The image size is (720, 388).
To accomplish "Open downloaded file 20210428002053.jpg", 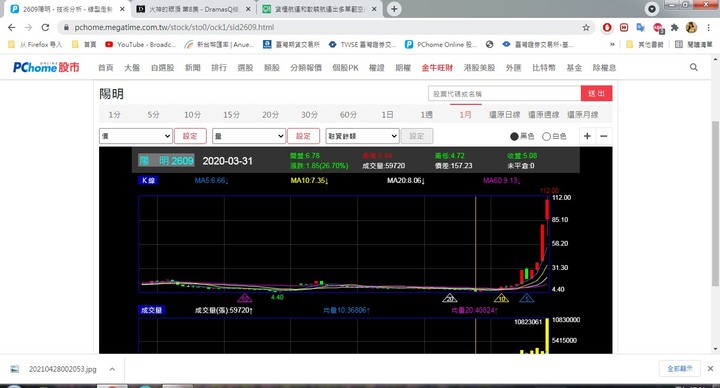I will click(62, 369).
